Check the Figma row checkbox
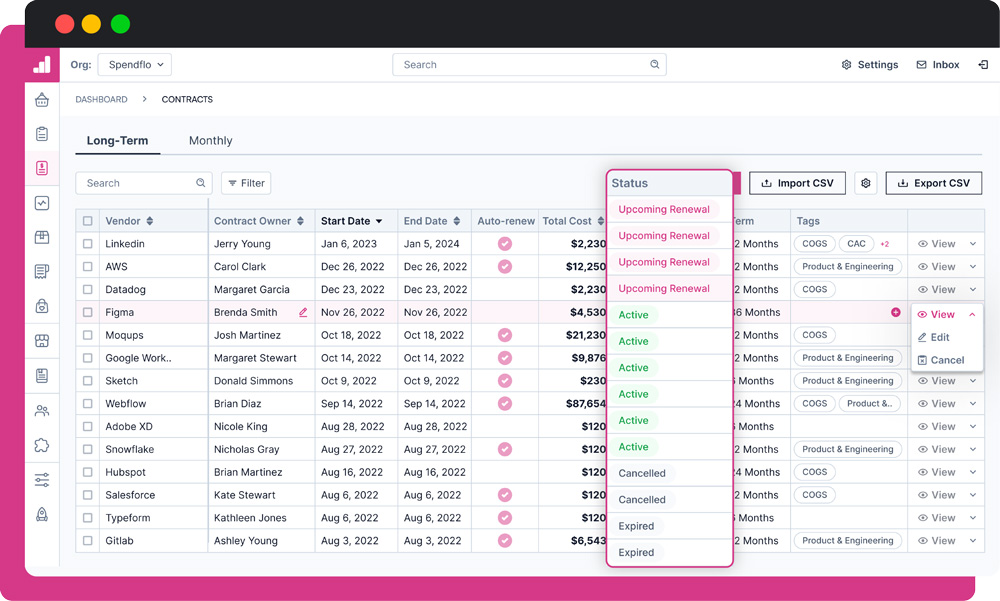This screenshot has height=601, width=1000. [x=87, y=313]
